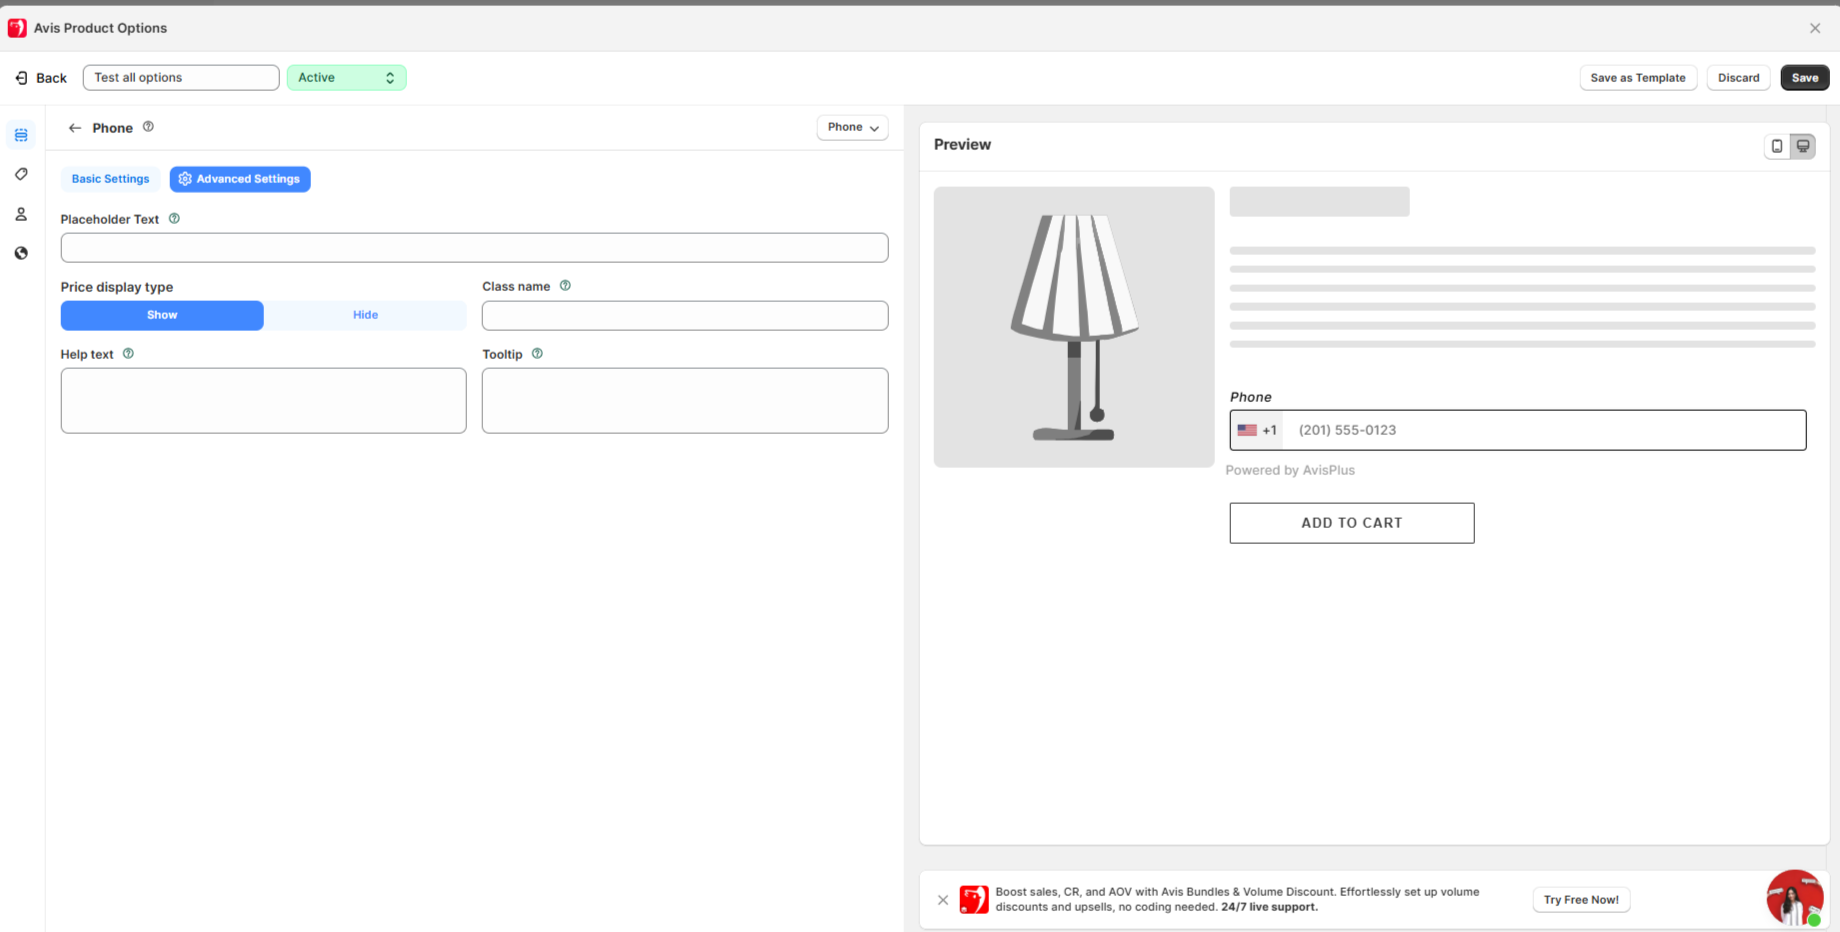Set Price display type to Show

pos(162,315)
